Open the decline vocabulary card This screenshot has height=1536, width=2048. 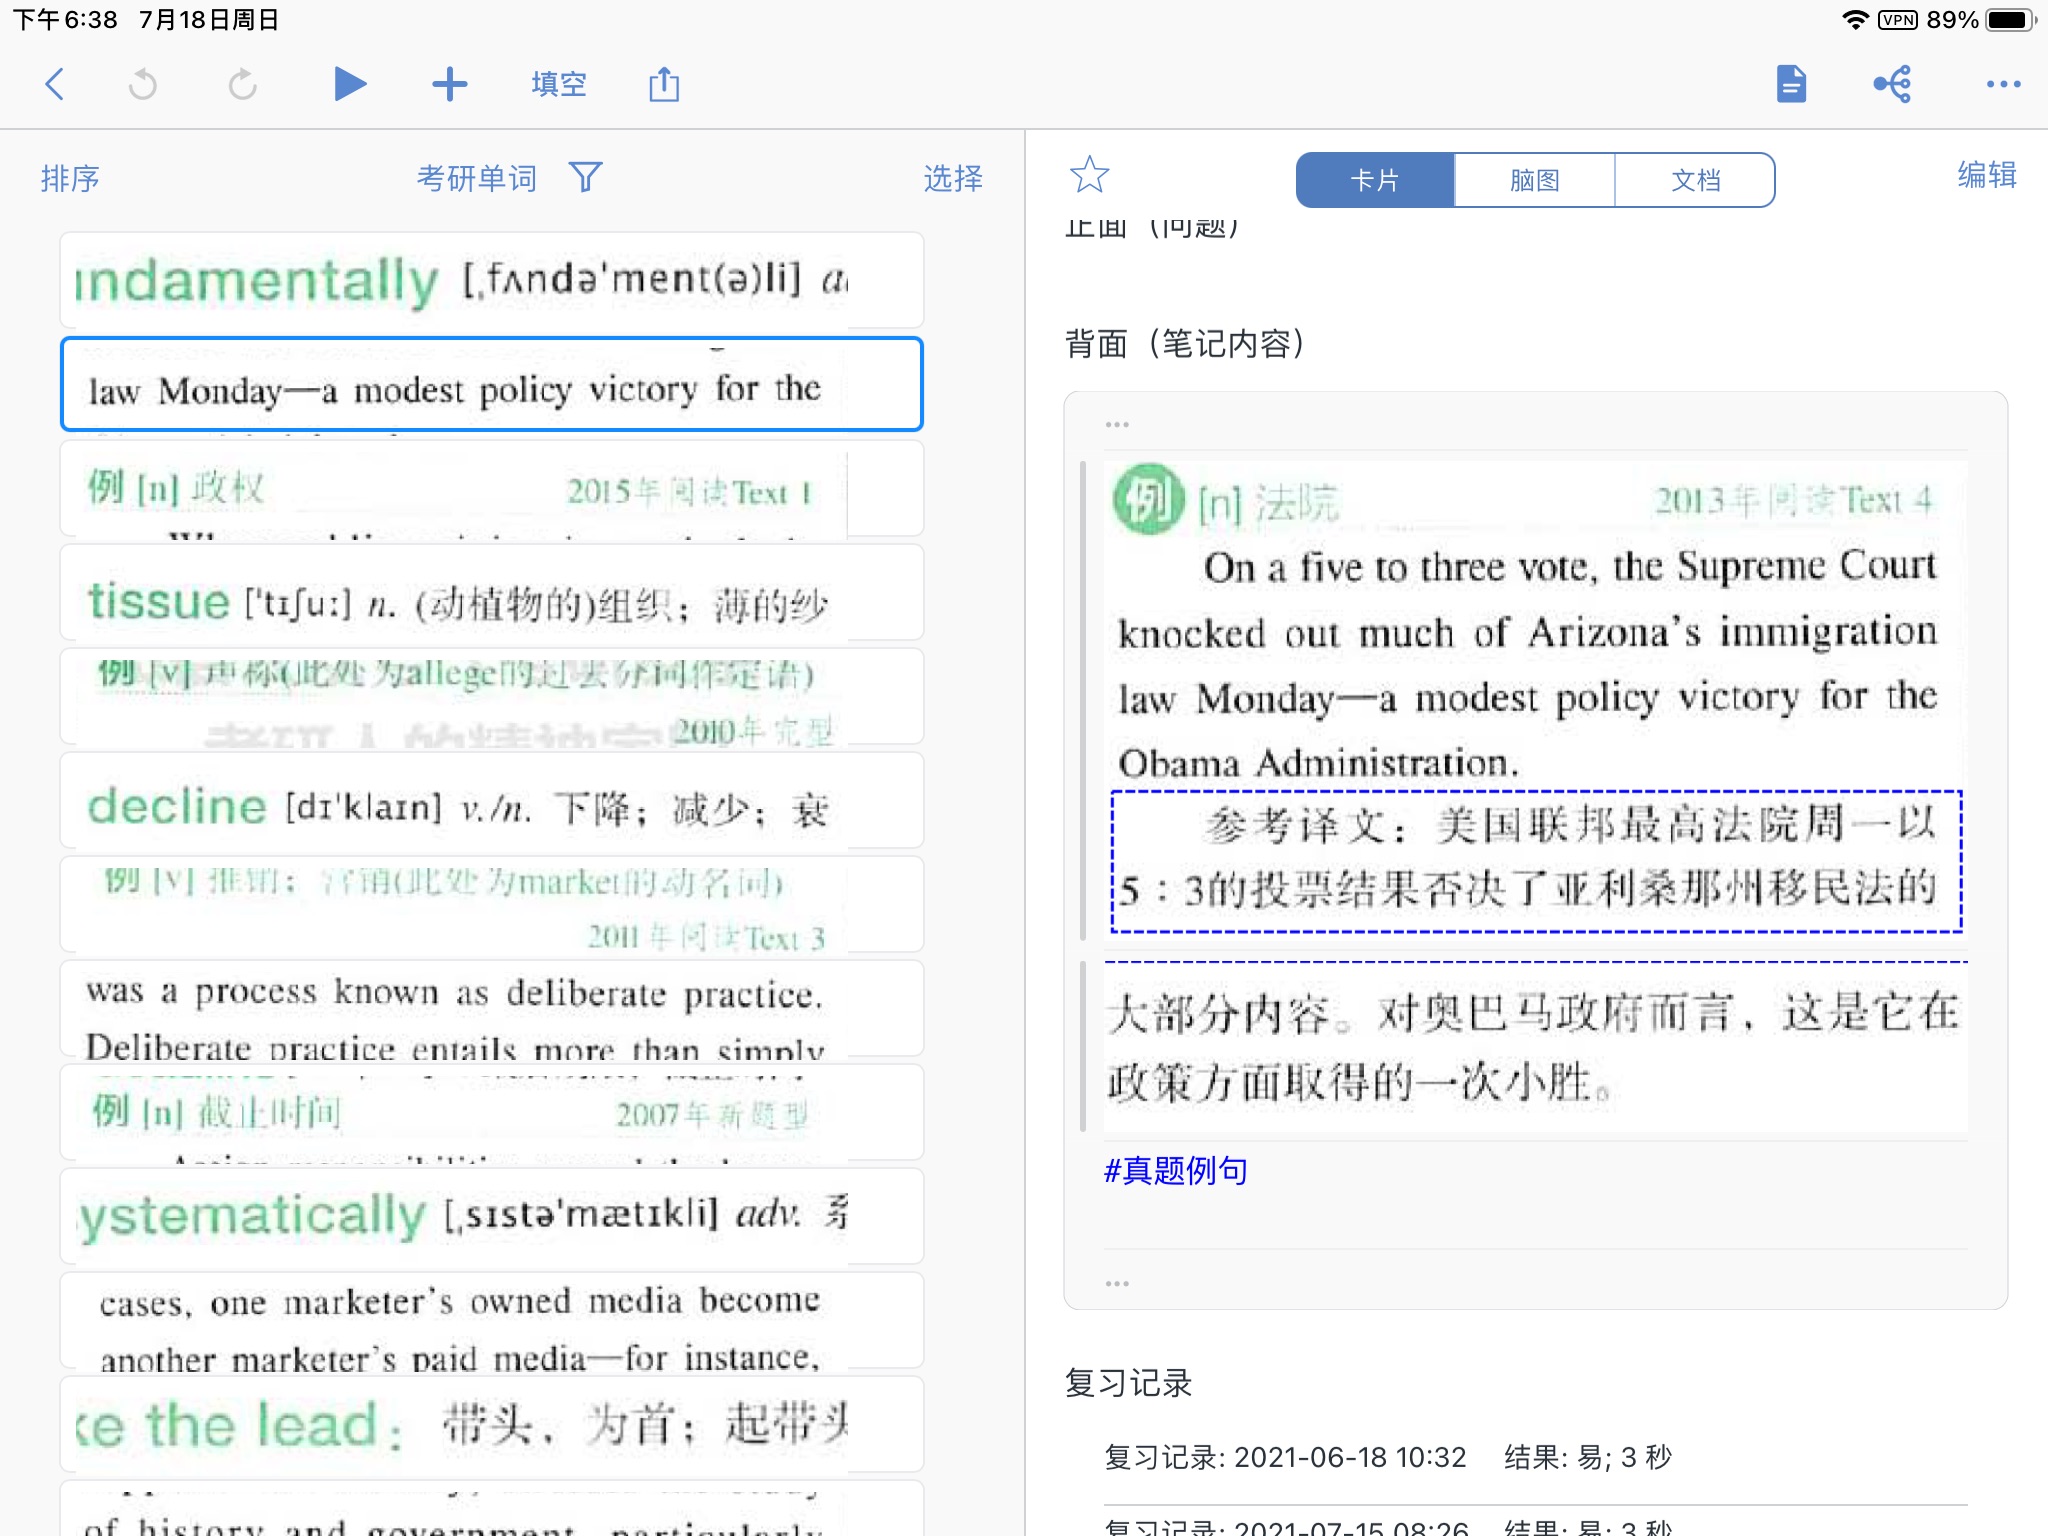click(x=491, y=800)
